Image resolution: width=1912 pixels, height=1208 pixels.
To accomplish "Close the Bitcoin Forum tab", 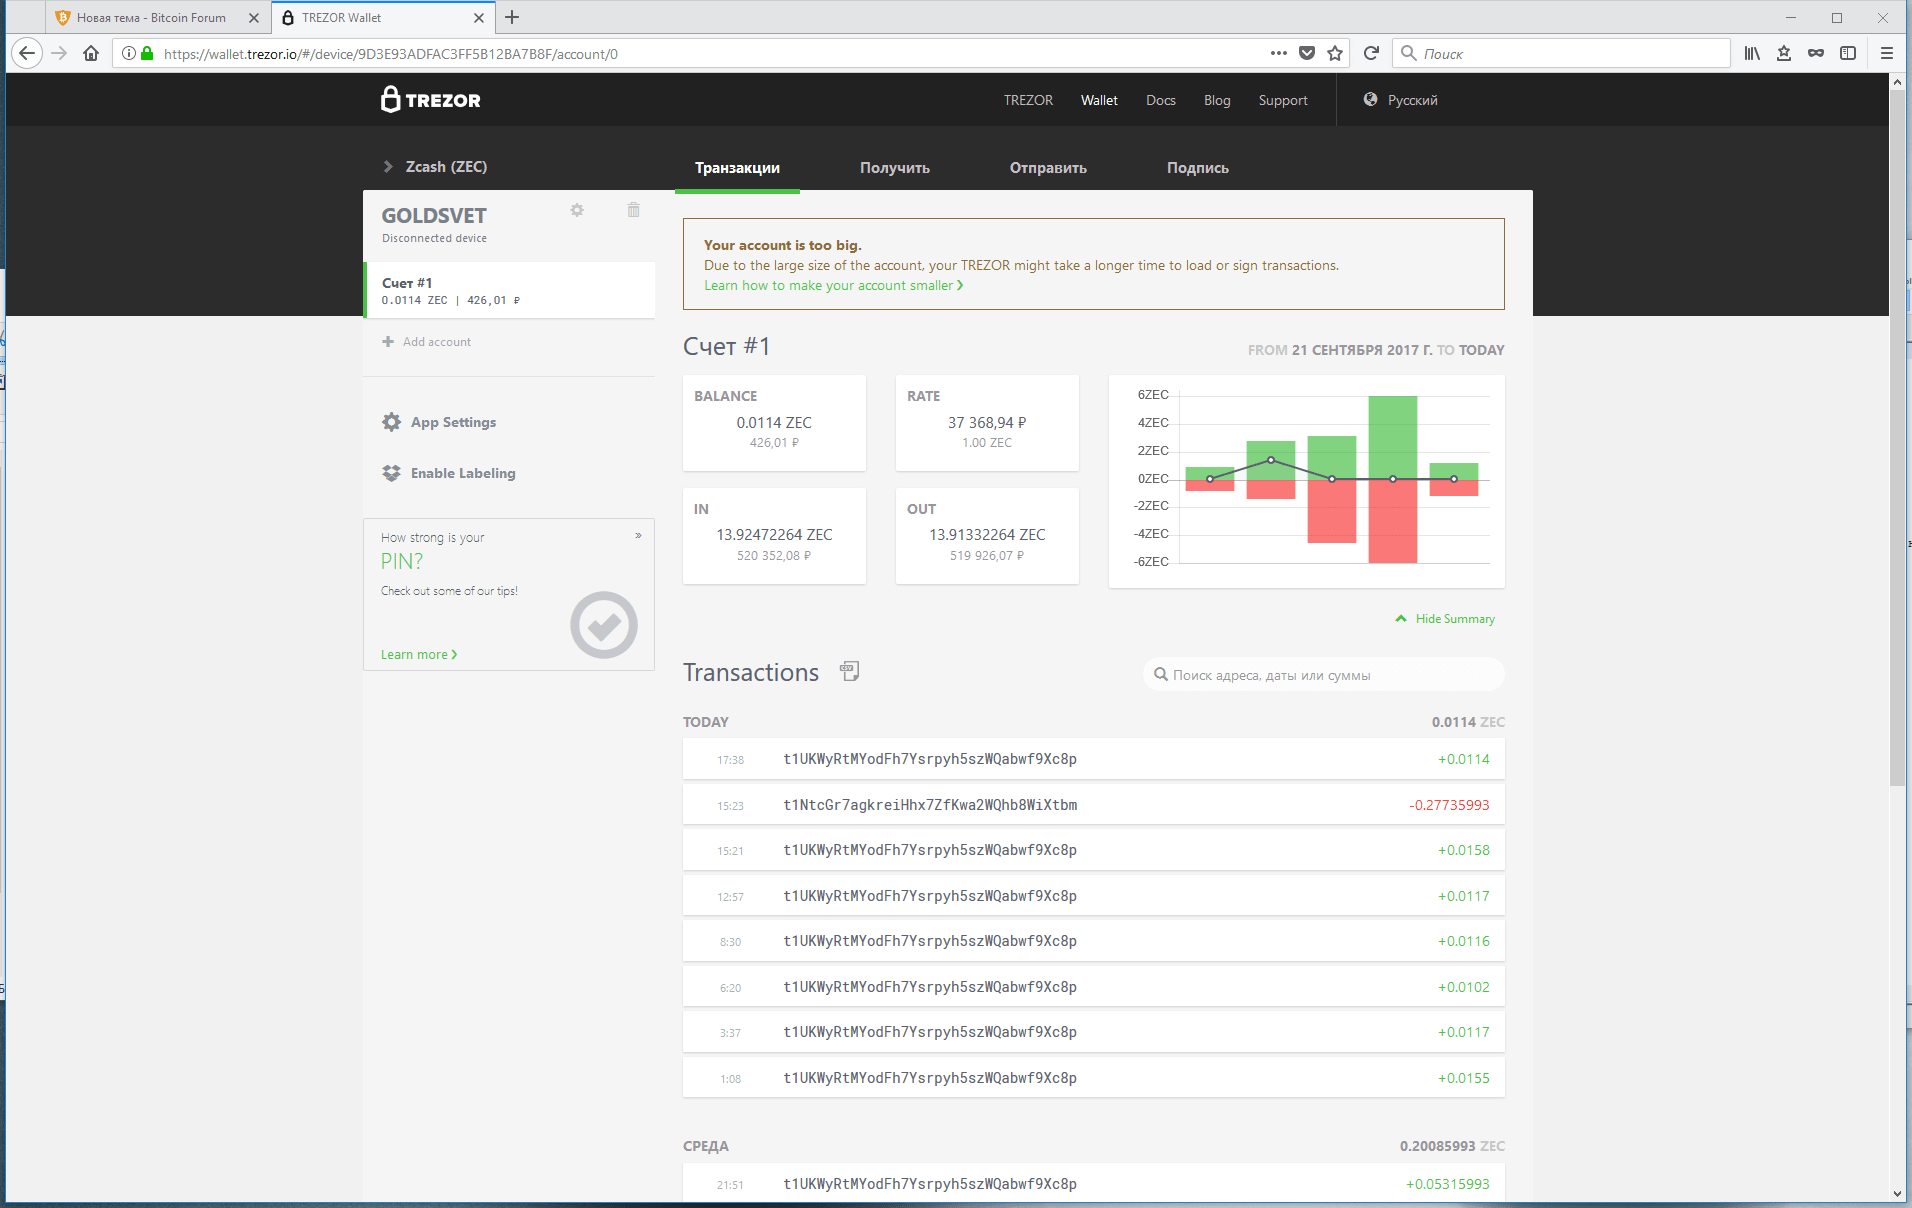I will (x=254, y=17).
